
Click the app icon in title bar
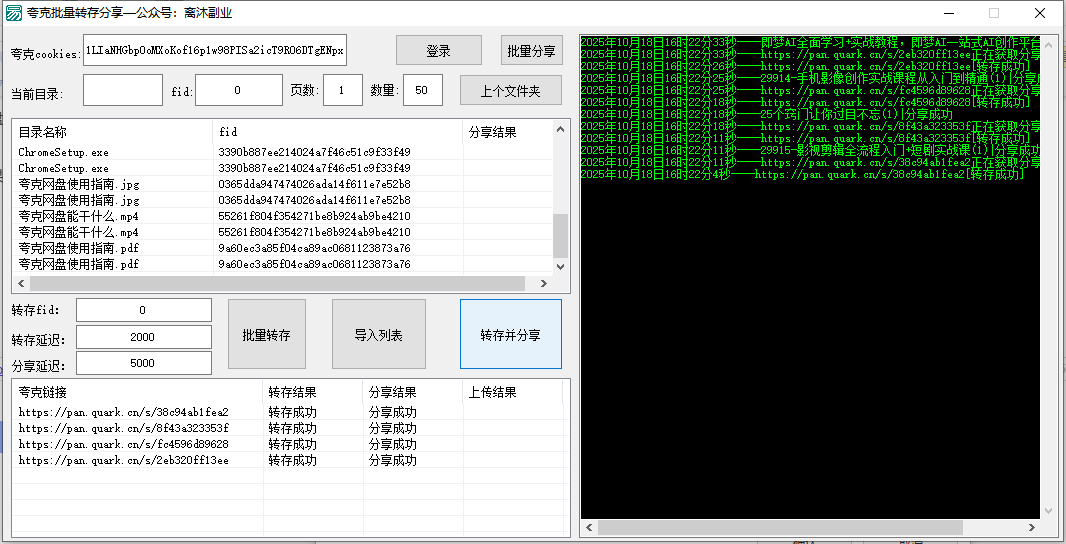tap(14, 13)
